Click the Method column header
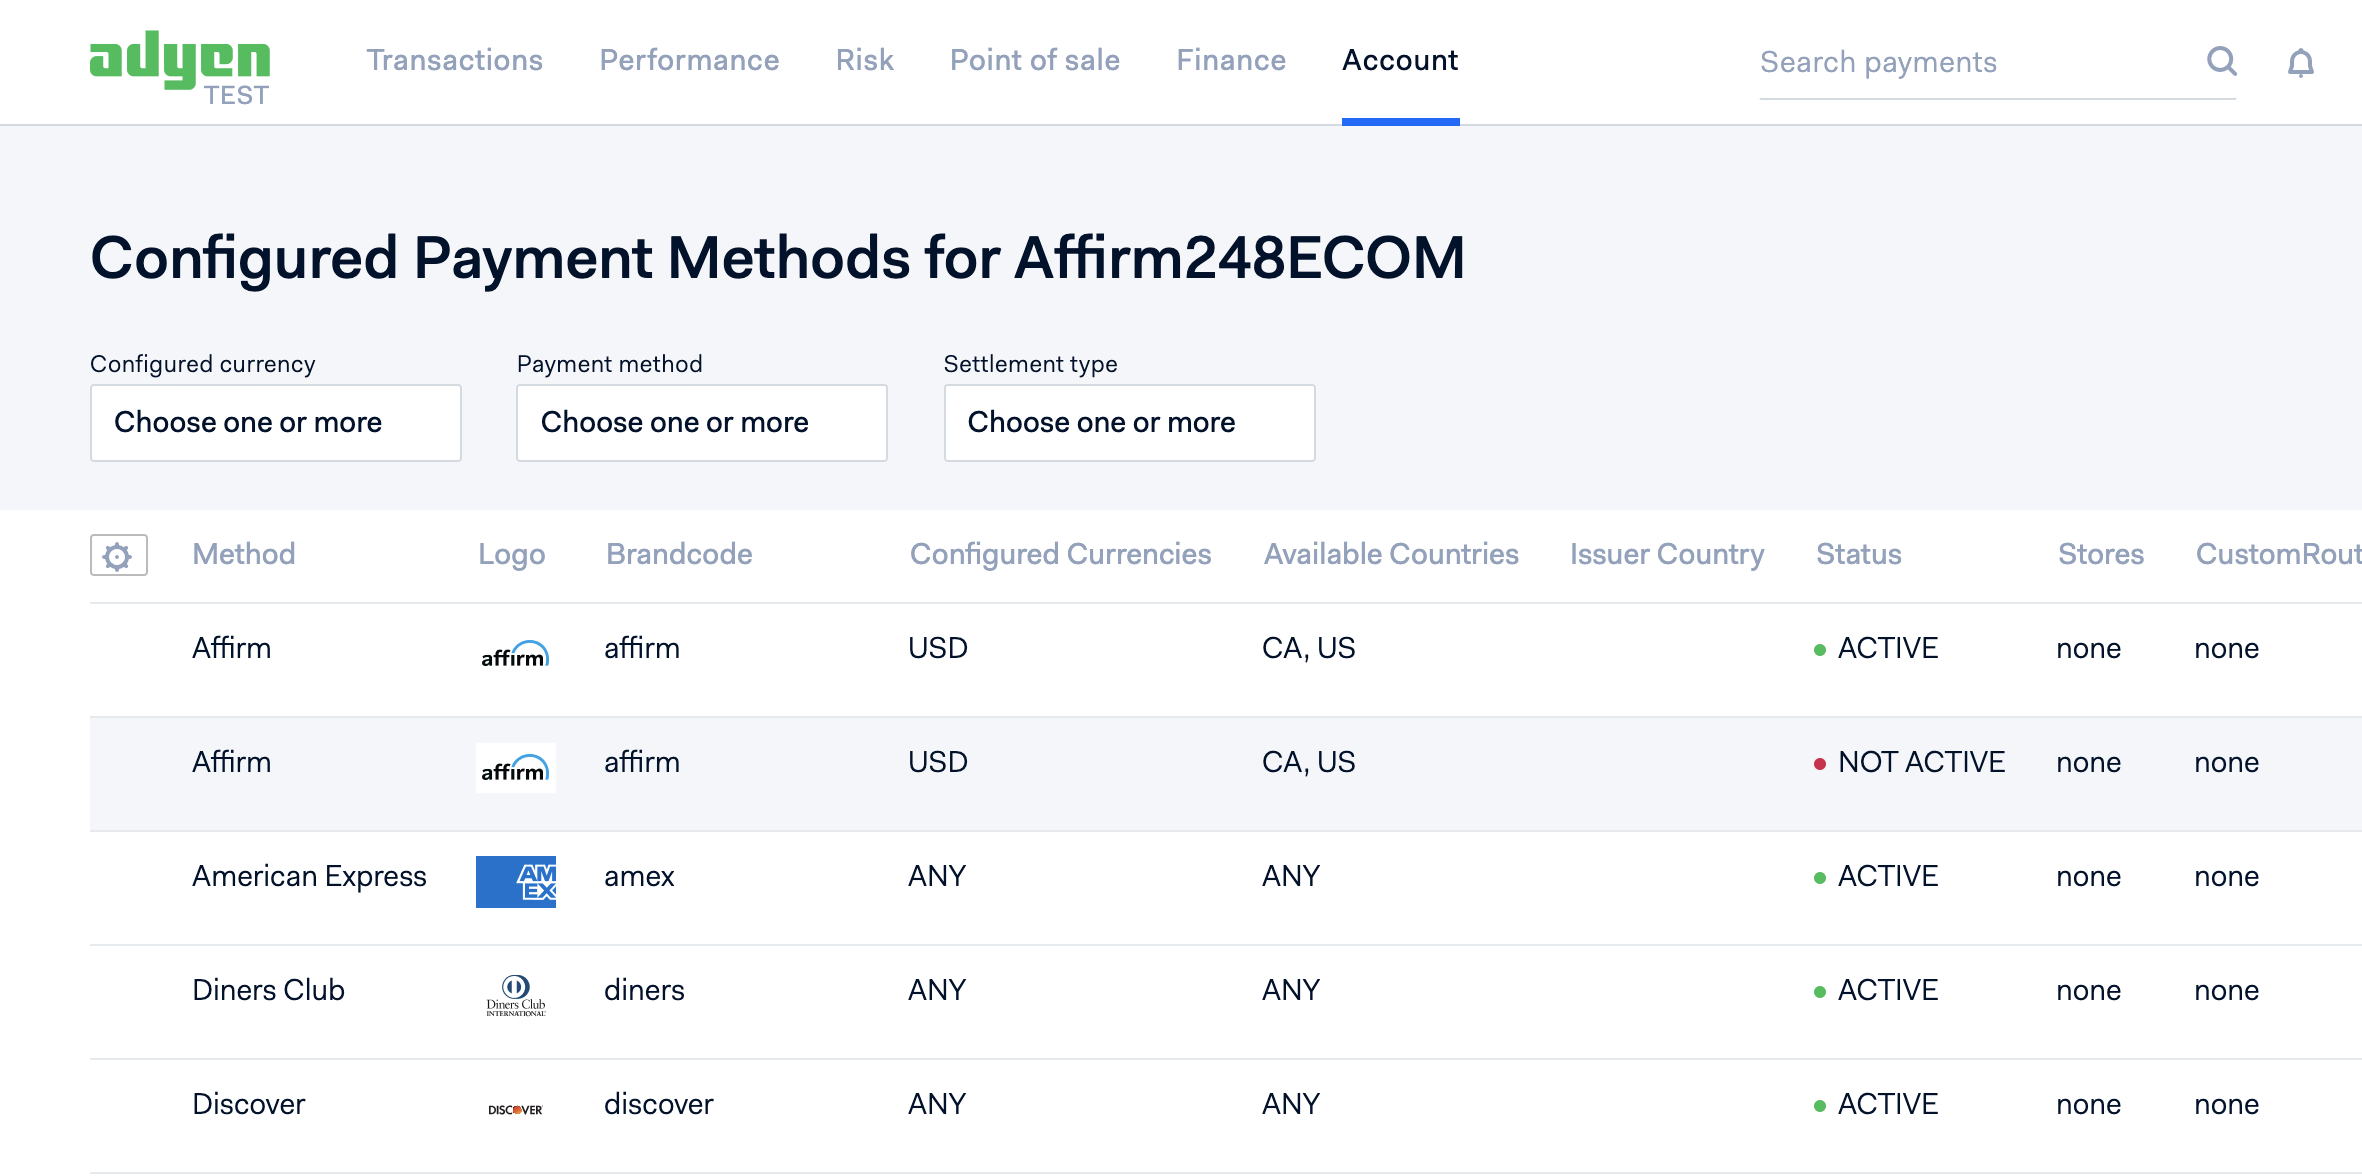This screenshot has width=2362, height=1176. [x=243, y=554]
